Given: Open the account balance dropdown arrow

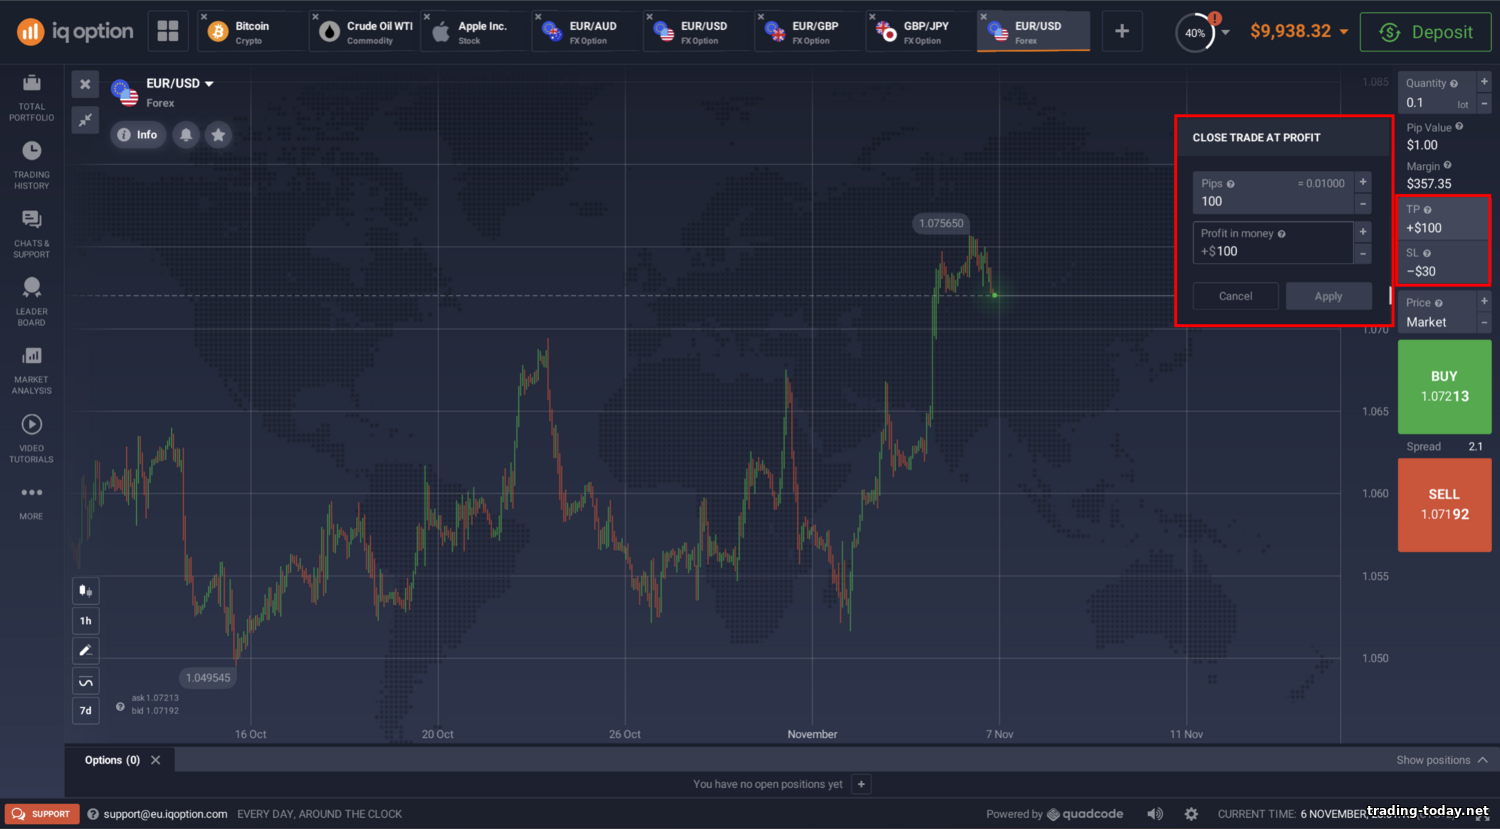Looking at the screenshot, I should tap(1344, 32).
